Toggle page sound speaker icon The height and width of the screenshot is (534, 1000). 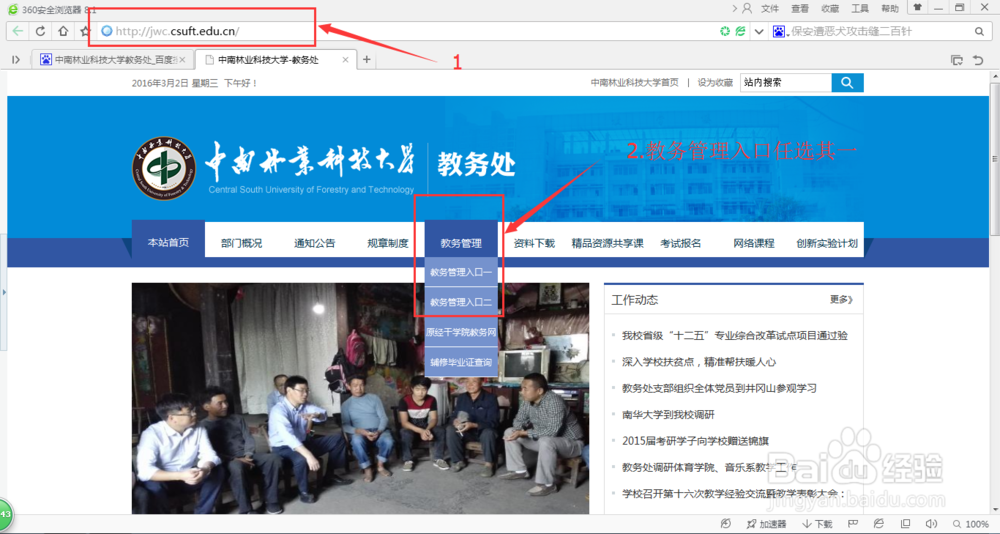(x=931, y=524)
